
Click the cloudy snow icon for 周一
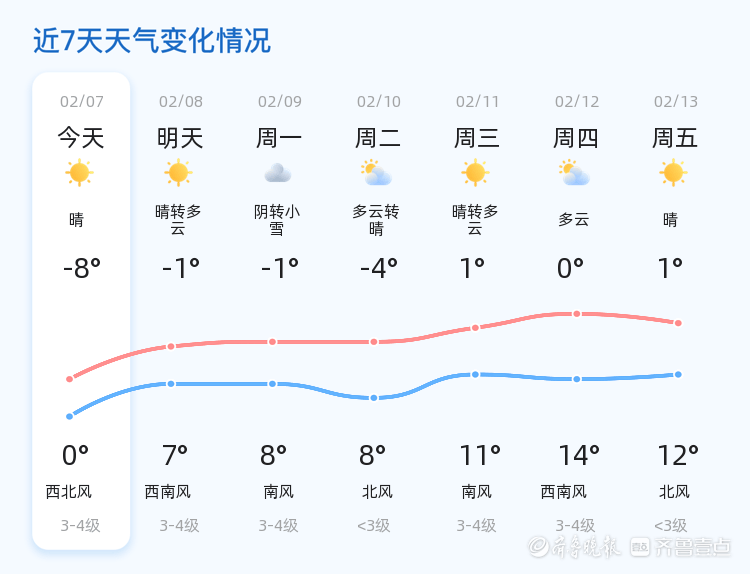pyautogui.click(x=278, y=173)
